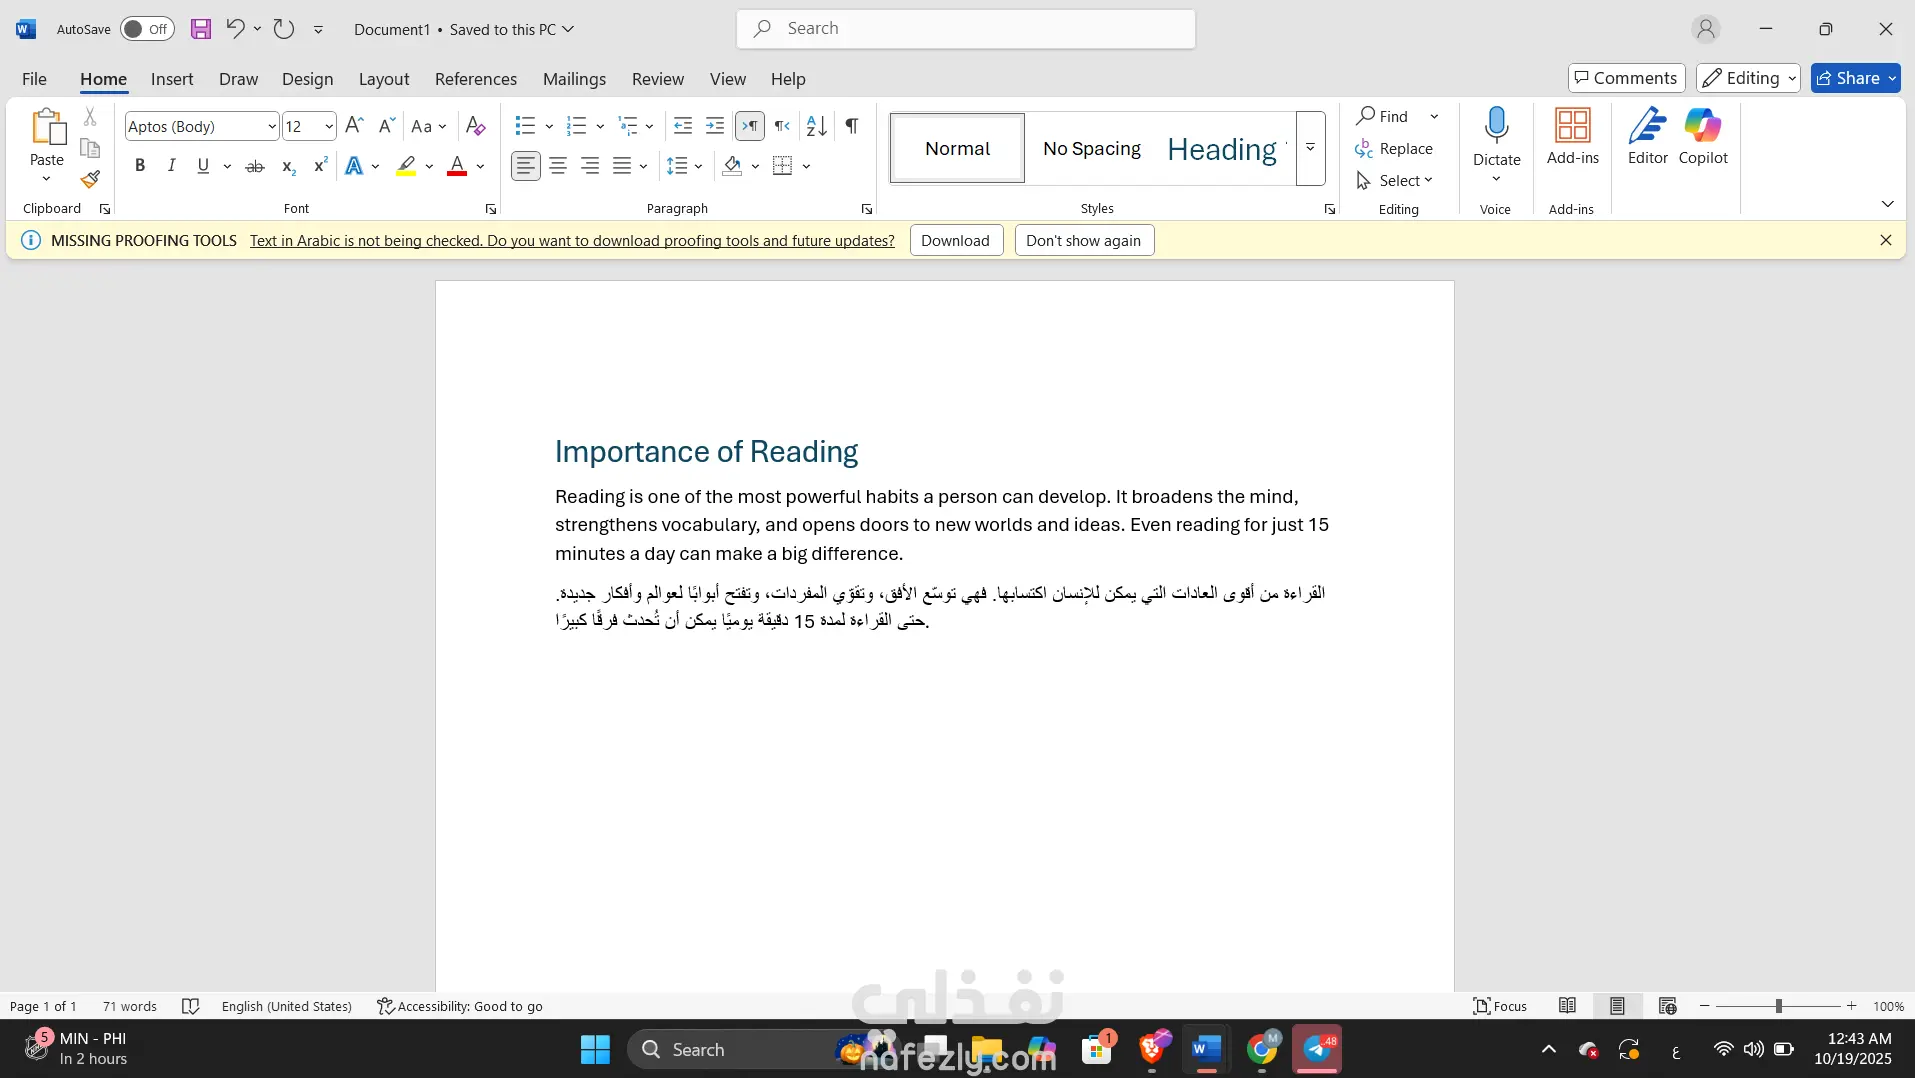Image resolution: width=1915 pixels, height=1078 pixels.
Task: Toggle subscript formatting
Action: click(x=288, y=166)
